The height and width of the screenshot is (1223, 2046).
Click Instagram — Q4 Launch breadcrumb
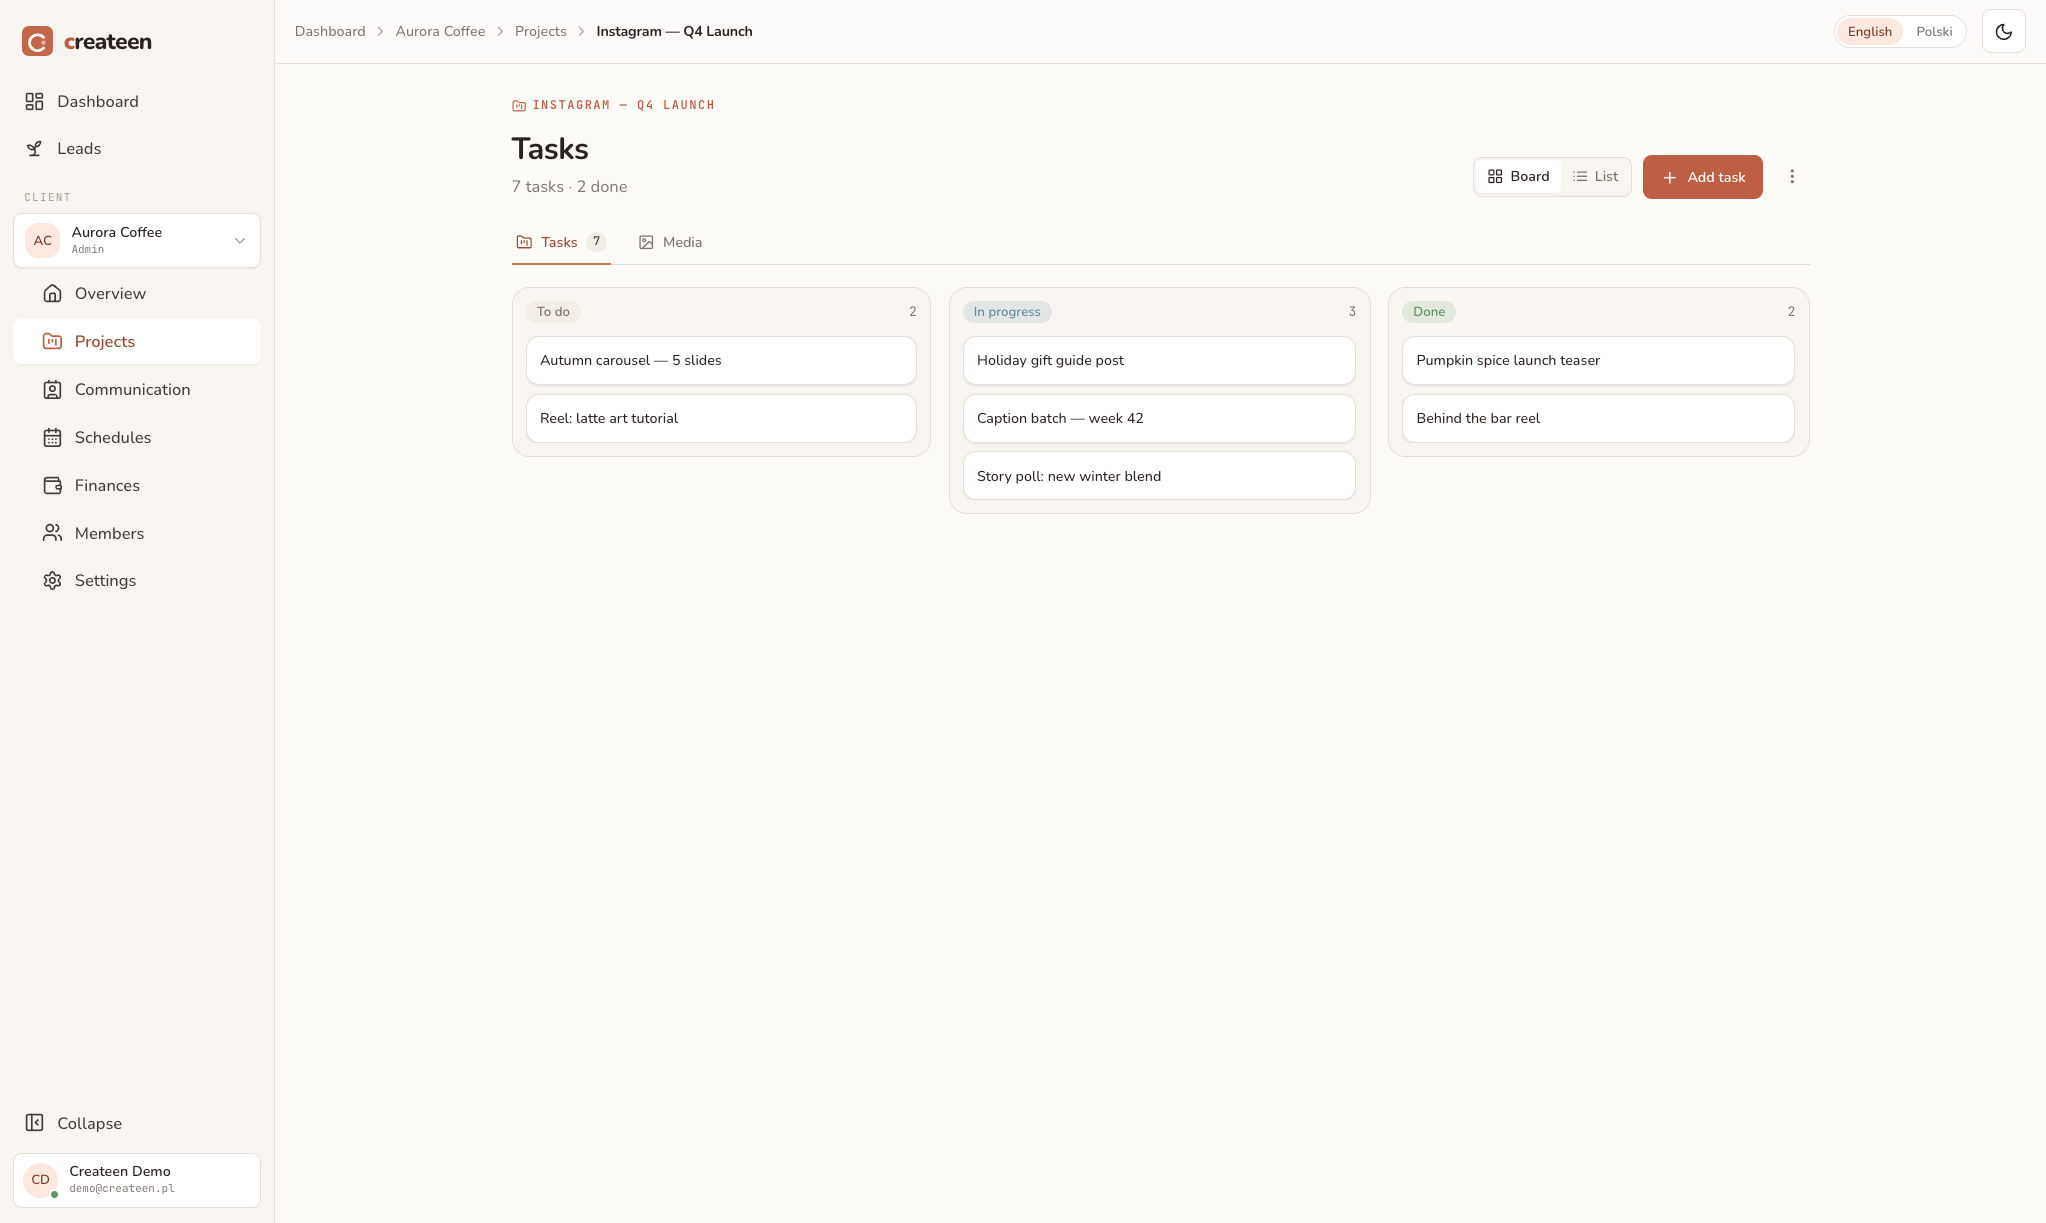[x=675, y=31]
